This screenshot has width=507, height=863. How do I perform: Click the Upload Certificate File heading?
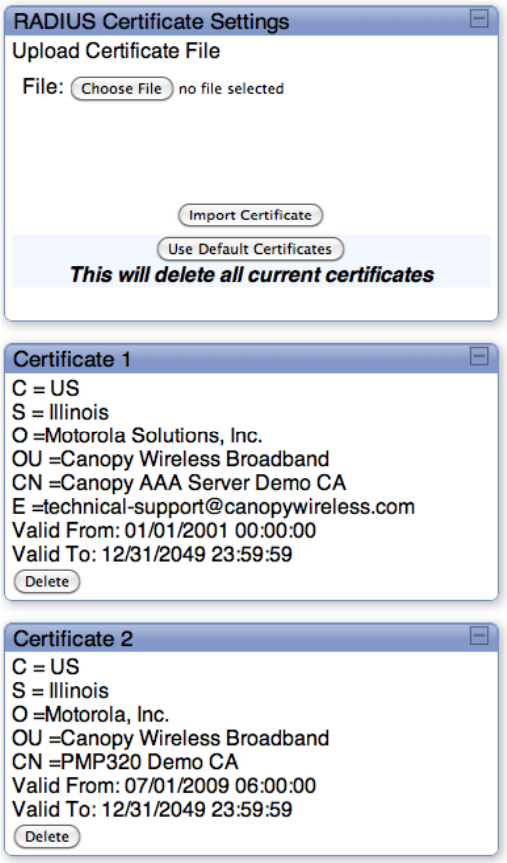pyautogui.click(x=116, y=51)
